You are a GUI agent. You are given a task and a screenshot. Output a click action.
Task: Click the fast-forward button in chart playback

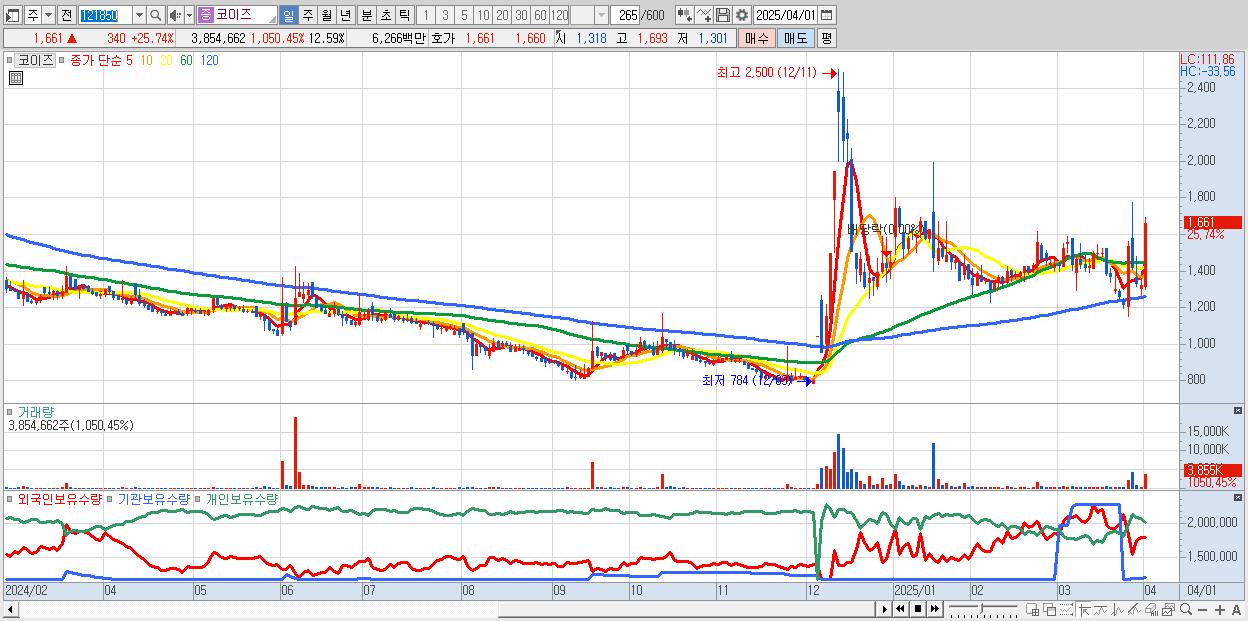(934, 609)
